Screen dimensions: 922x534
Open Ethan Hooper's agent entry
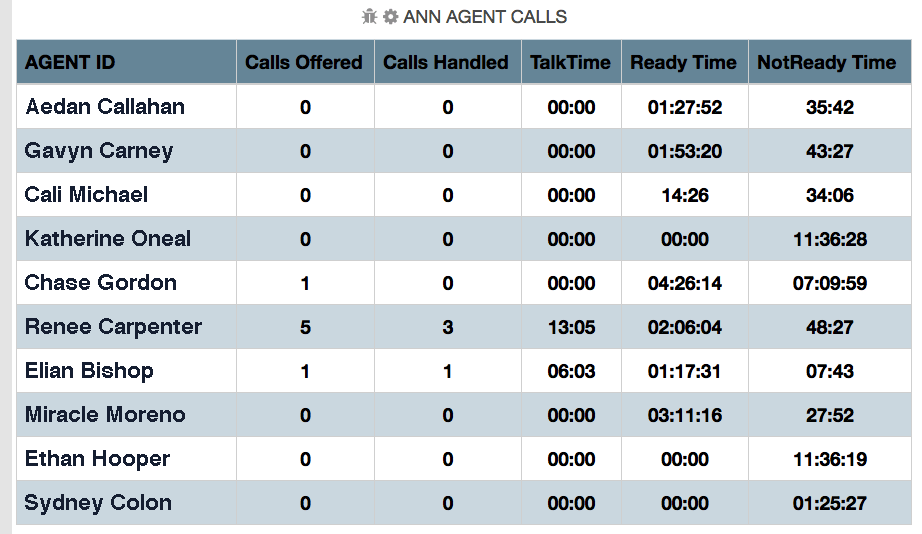[x=97, y=459]
